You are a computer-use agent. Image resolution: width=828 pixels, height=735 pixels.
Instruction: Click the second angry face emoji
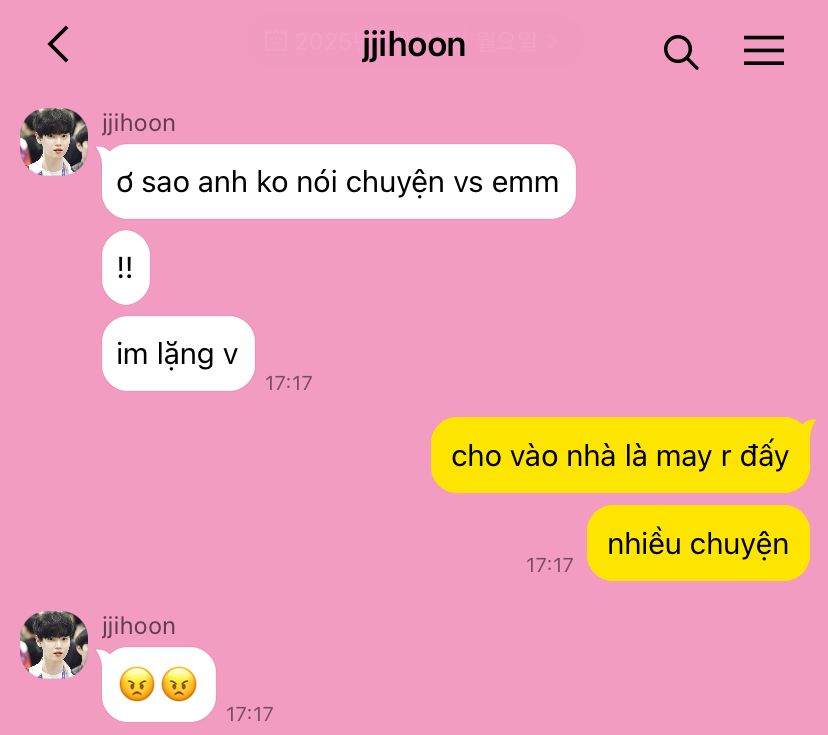click(x=179, y=684)
